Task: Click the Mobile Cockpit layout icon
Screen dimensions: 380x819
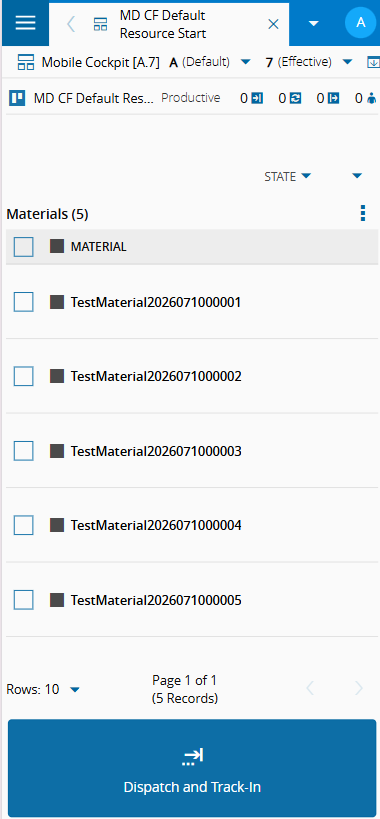Action: [26, 62]
